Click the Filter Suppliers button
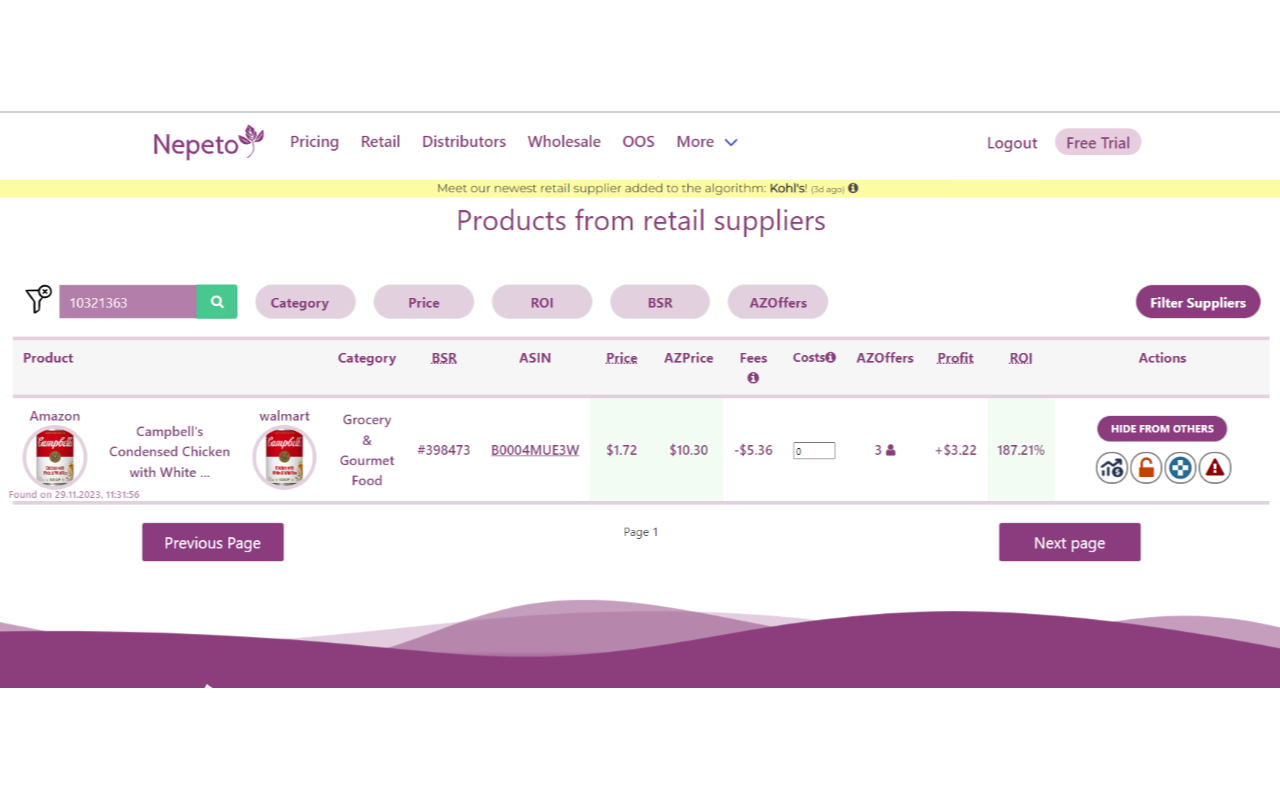Screen dimensions: 1280x800 1198,302
